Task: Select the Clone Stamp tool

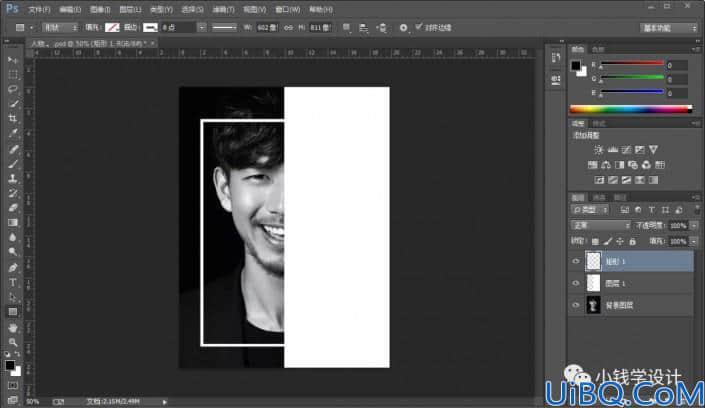Action: click(13, 179)
